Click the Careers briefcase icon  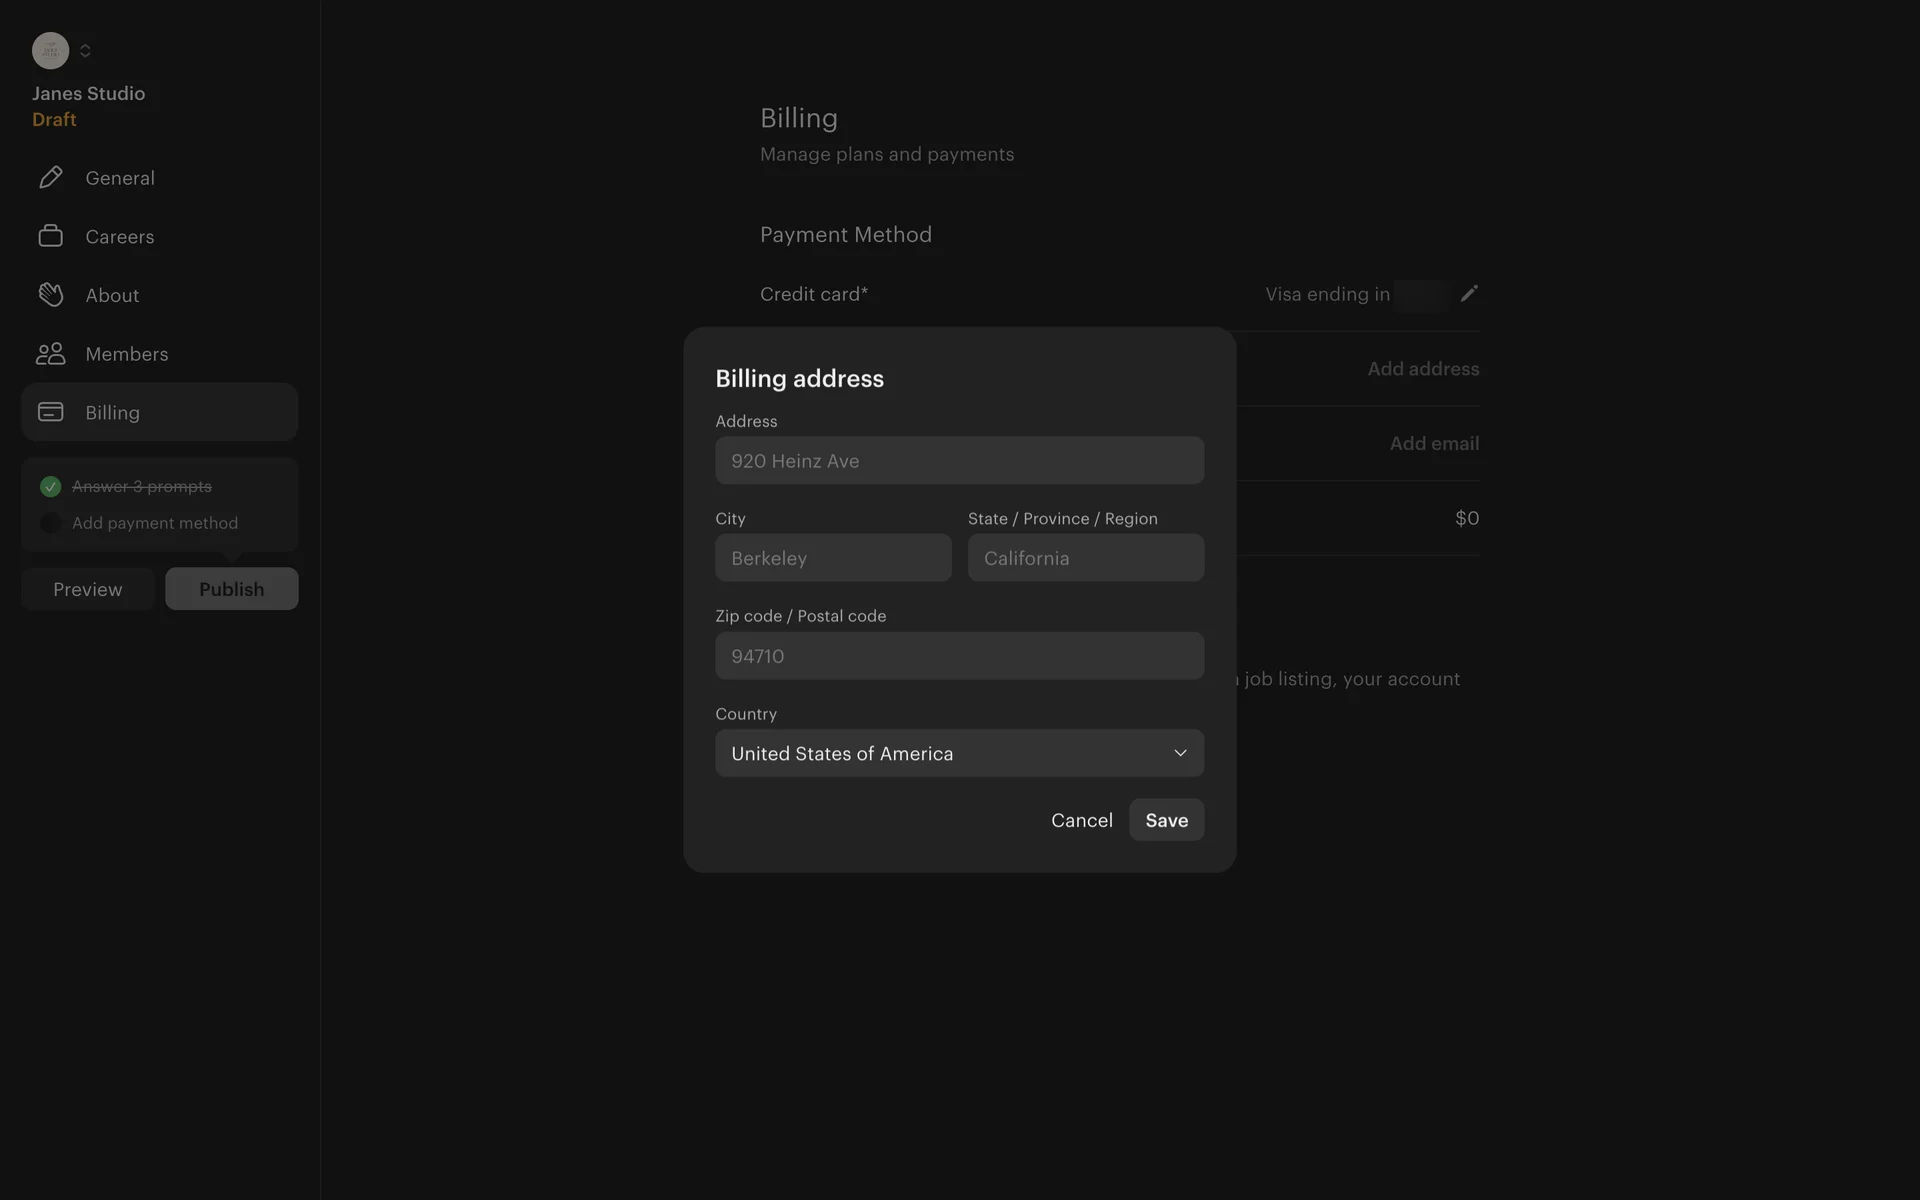[50, 236]
